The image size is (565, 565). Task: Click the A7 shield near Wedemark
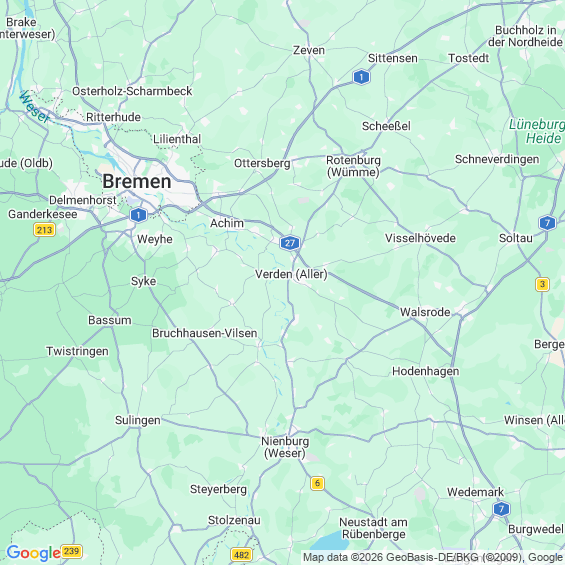tap(501, 509)
